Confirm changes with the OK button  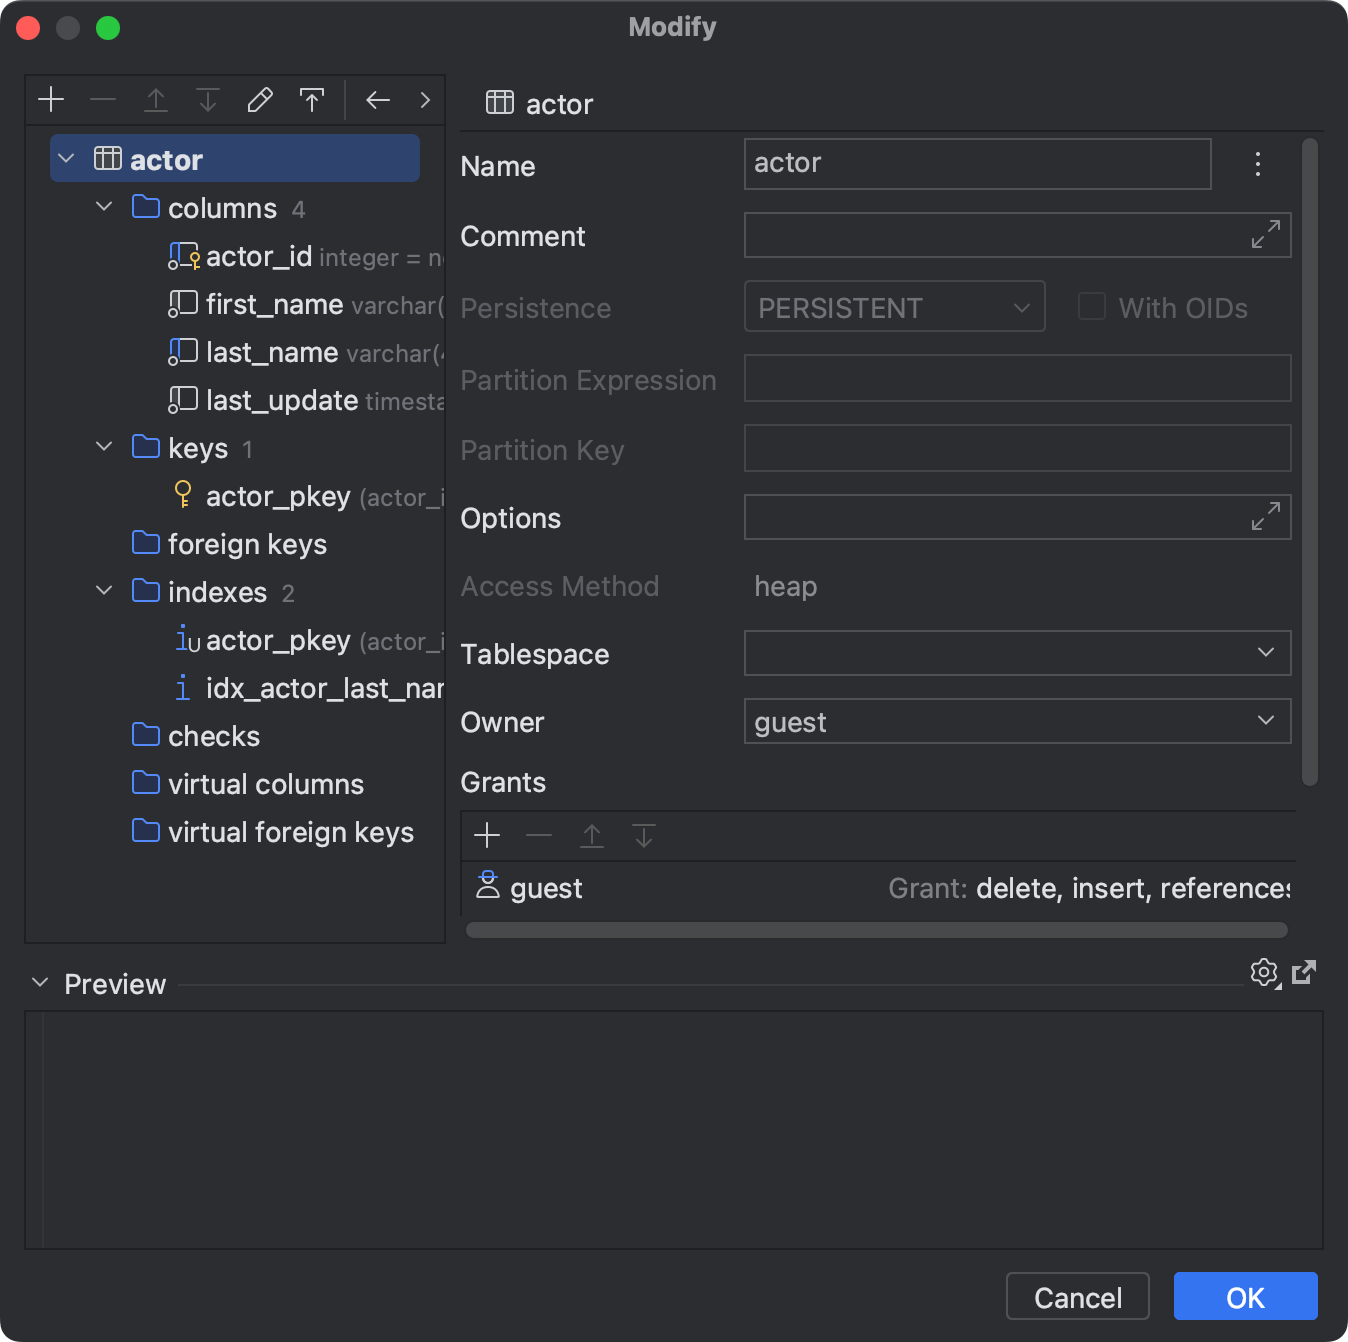tap(1244, 1296)
